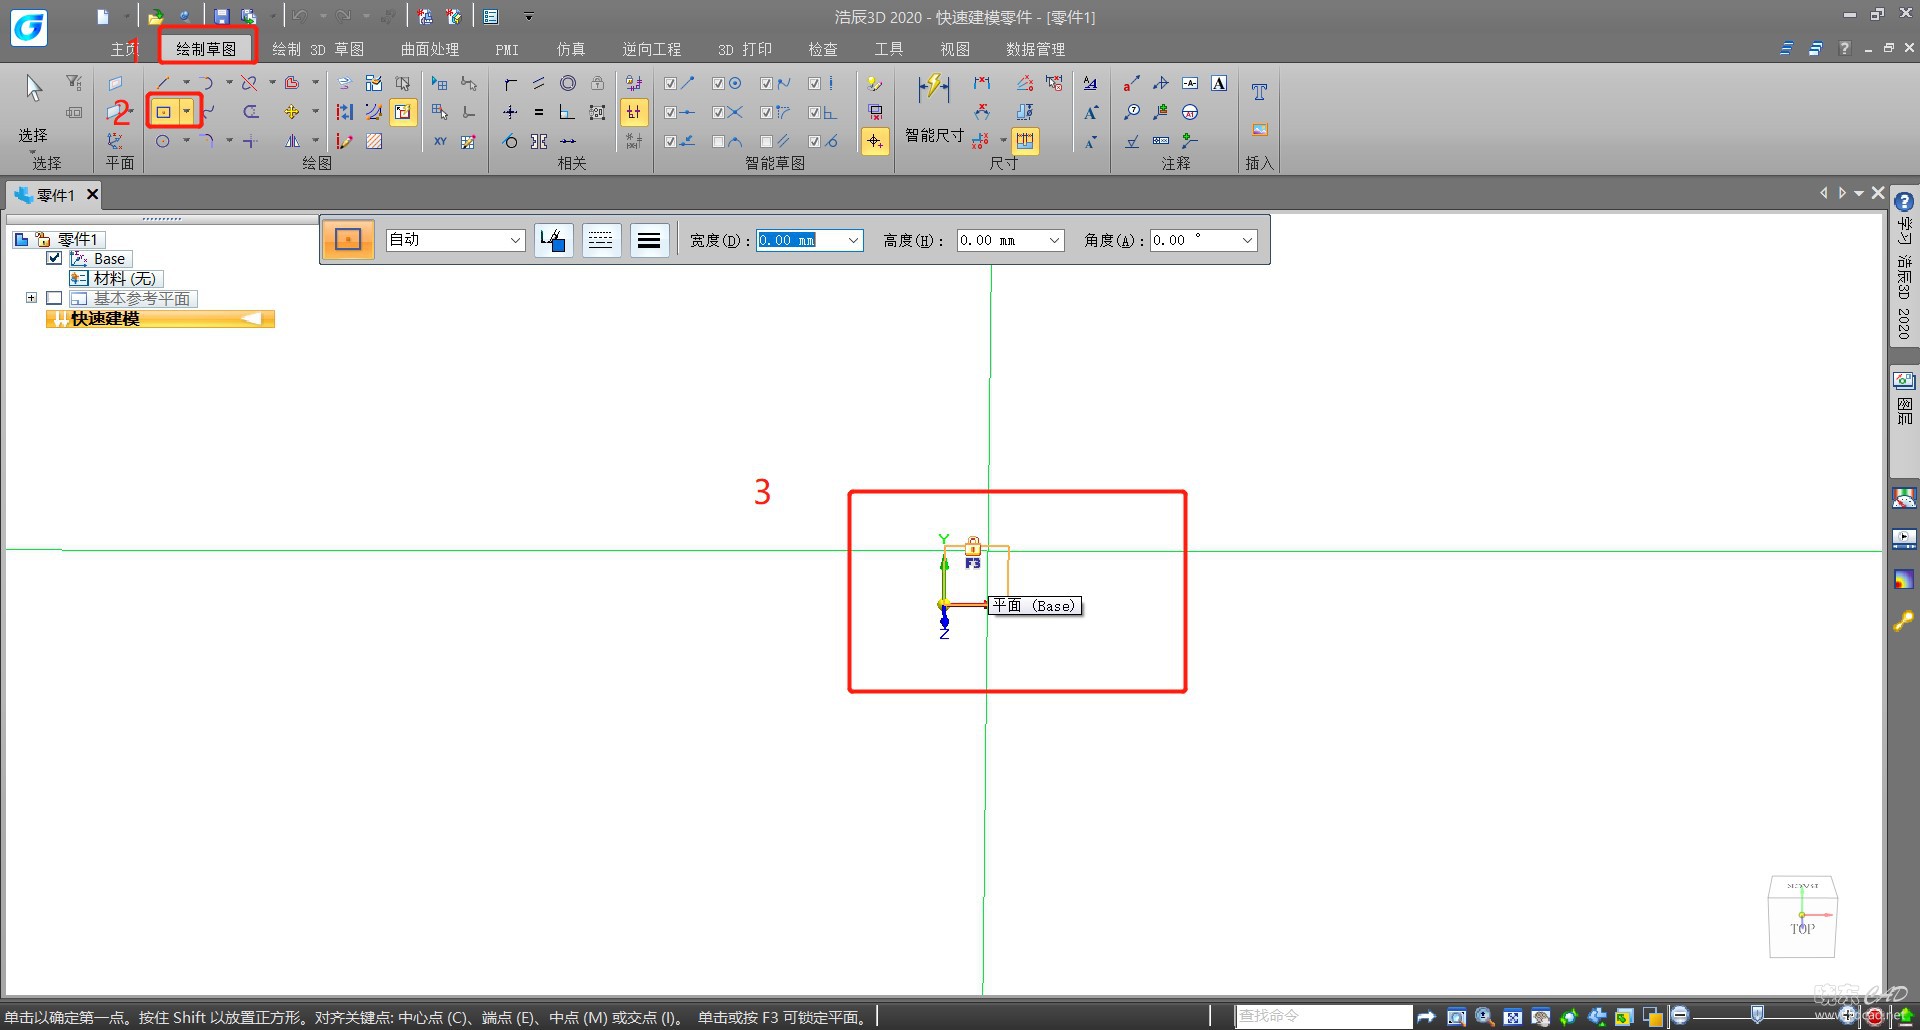Expand the 基本参考平面 tree node
The height and width of the screenshot is (1030, 1920).
click(x=31, y=298)
